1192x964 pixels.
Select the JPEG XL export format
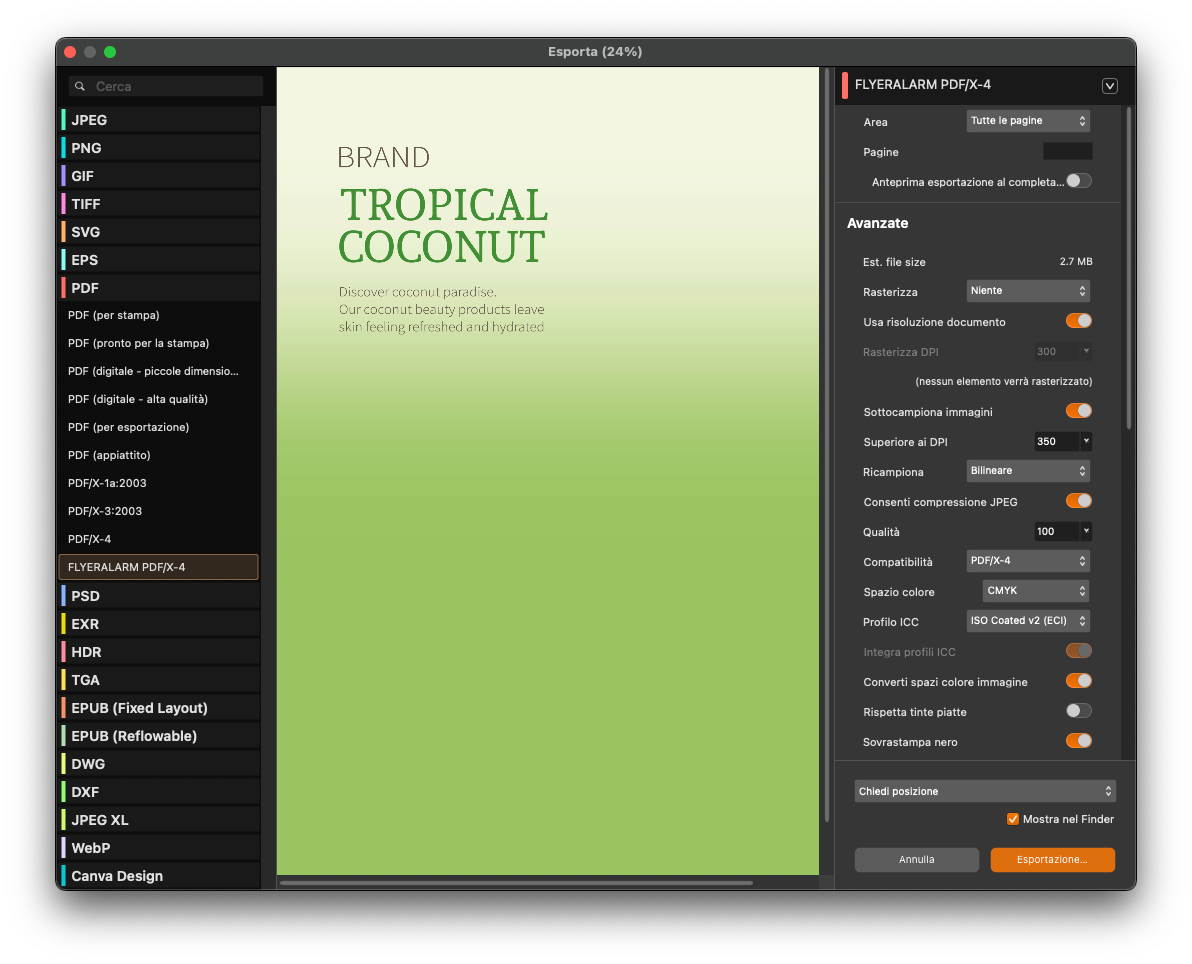click(160, 820)
